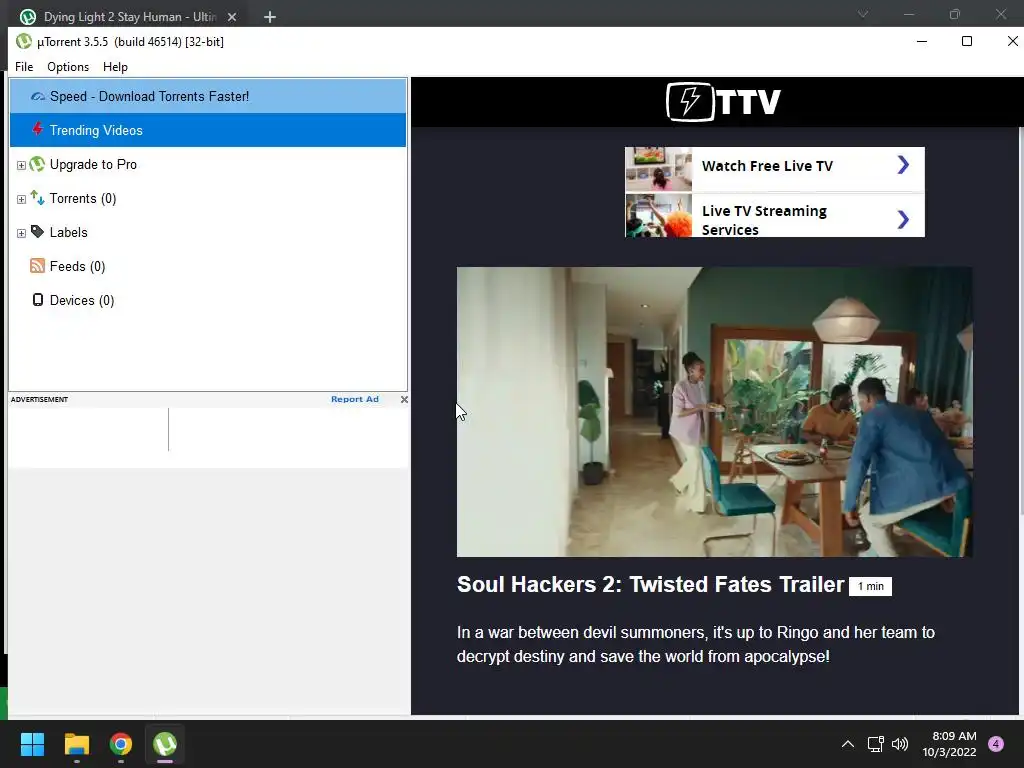Click the red lightning icon beside Trending Videos
This screenshot has height=768, width=1024.
(x=38, y=129)
